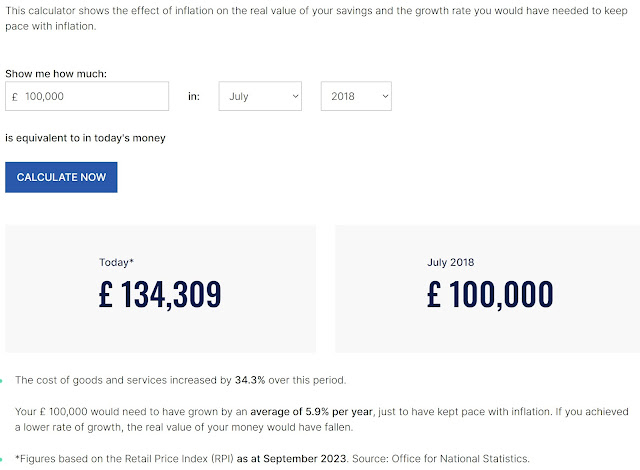Click the teal bullet beside the figures footnote
This screenshot has width=640, height=470.
3,458
